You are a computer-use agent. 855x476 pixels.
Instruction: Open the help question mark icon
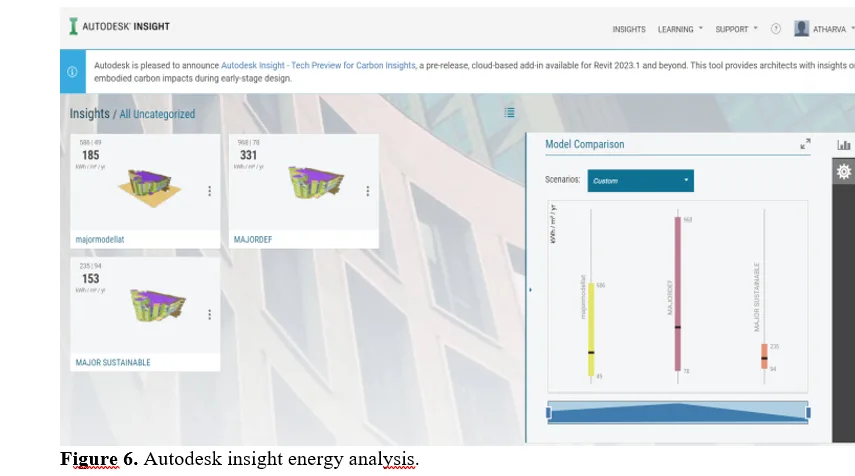click(x=775, y=29)
